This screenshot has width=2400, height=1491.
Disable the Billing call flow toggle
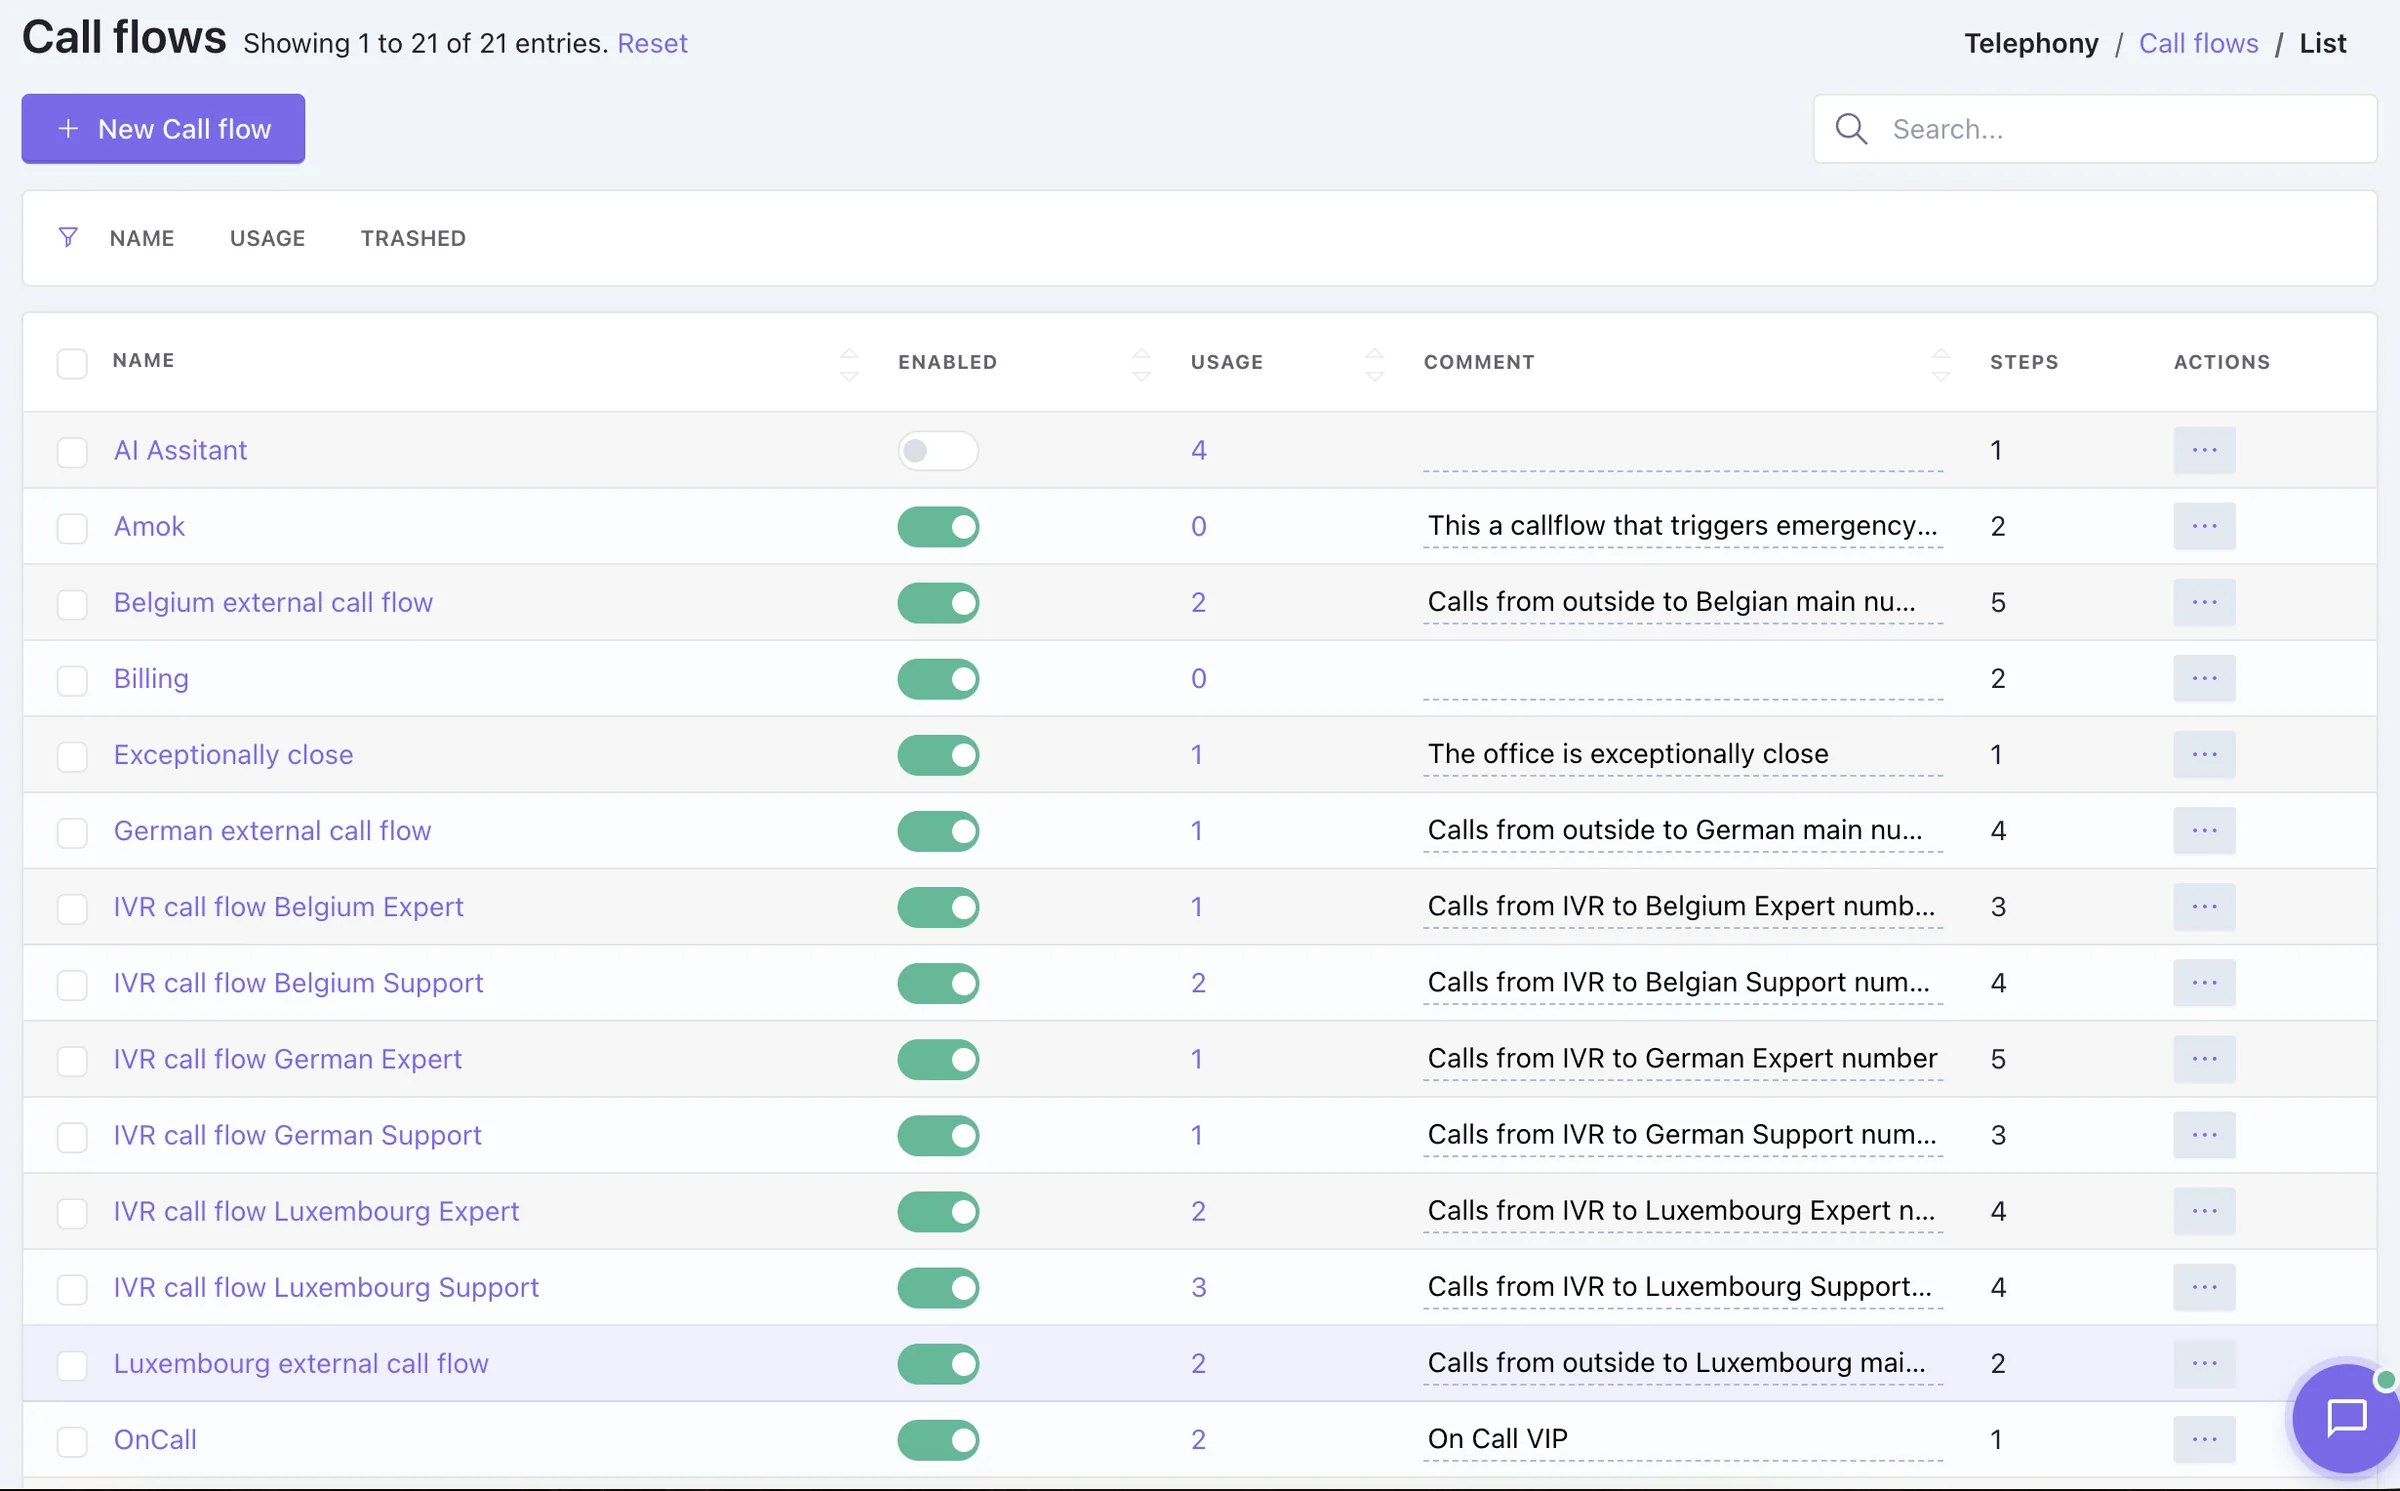pyautogui.click(x=938, y=679)
